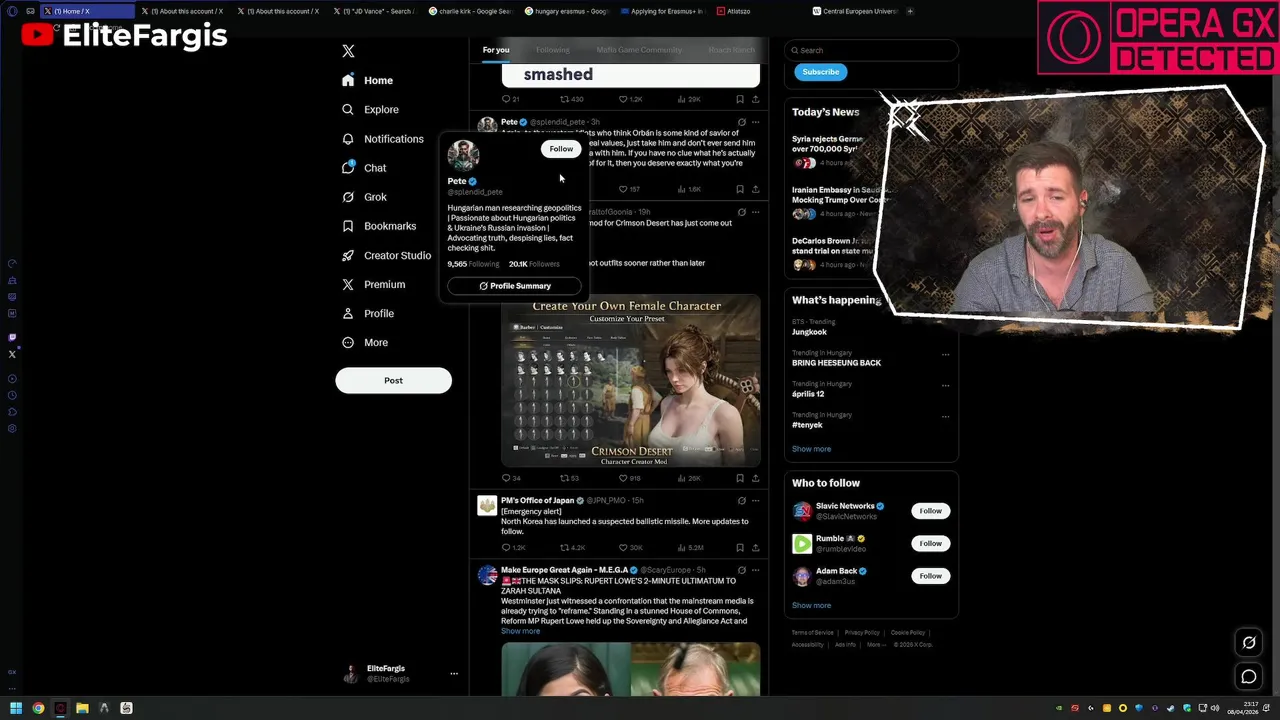This screenshot has width=1280, height=720.
Task: Open Grok icon on the M.E.G.A post
Action: coord(741,570)
